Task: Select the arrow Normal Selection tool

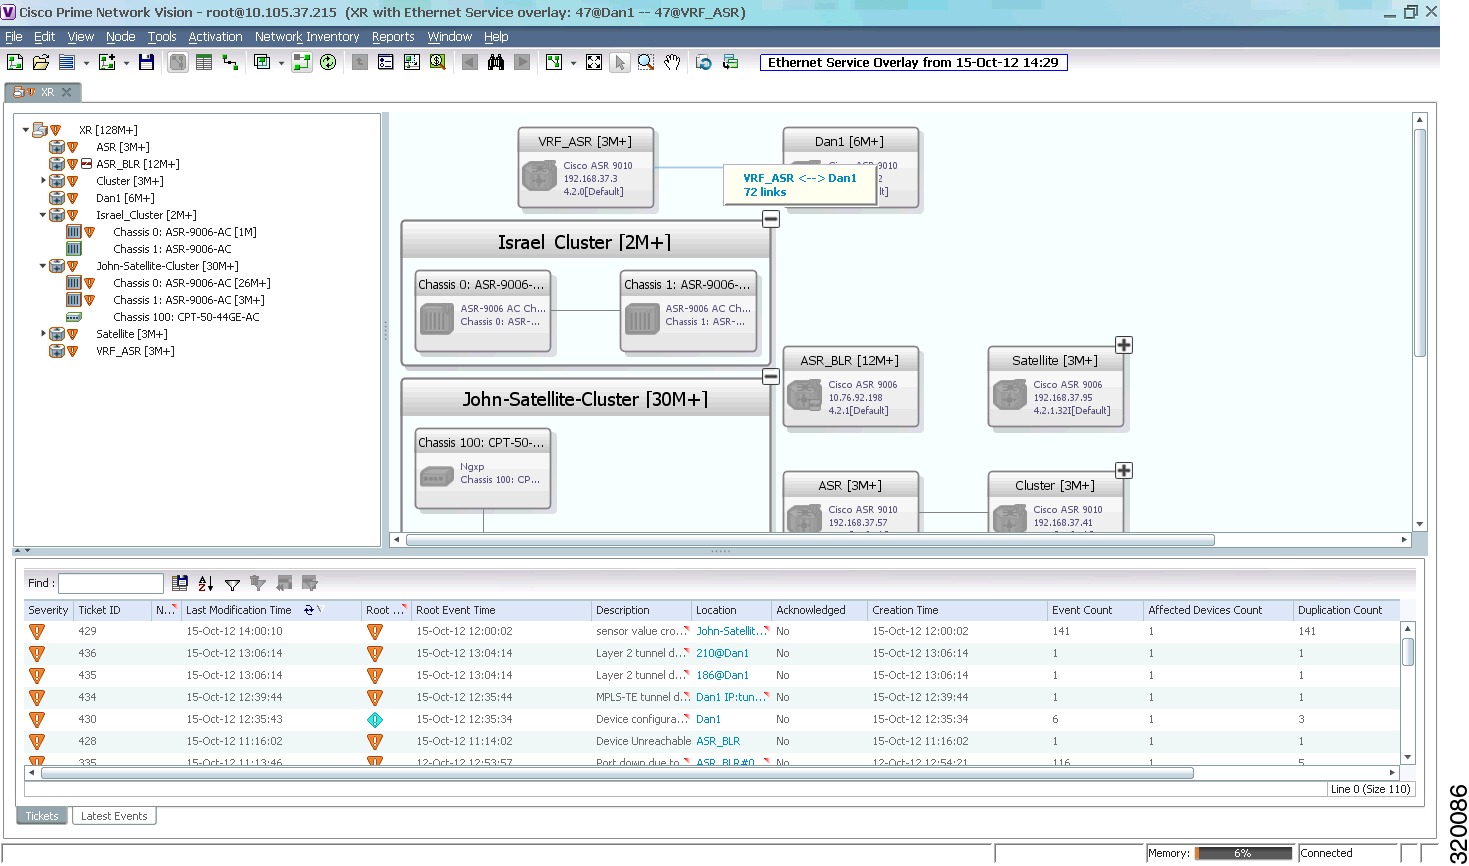Action: (620, 62)
